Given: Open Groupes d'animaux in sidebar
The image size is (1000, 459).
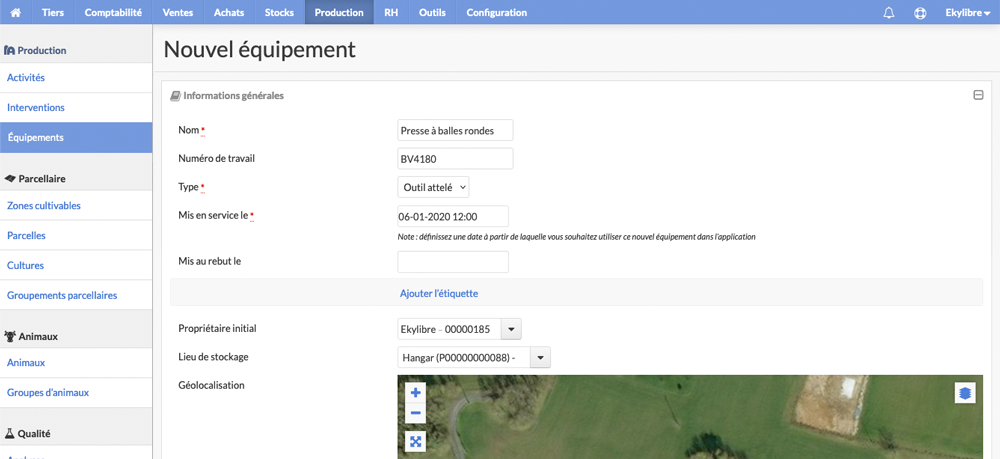Looking at the screenshot, I should [76, 393].
